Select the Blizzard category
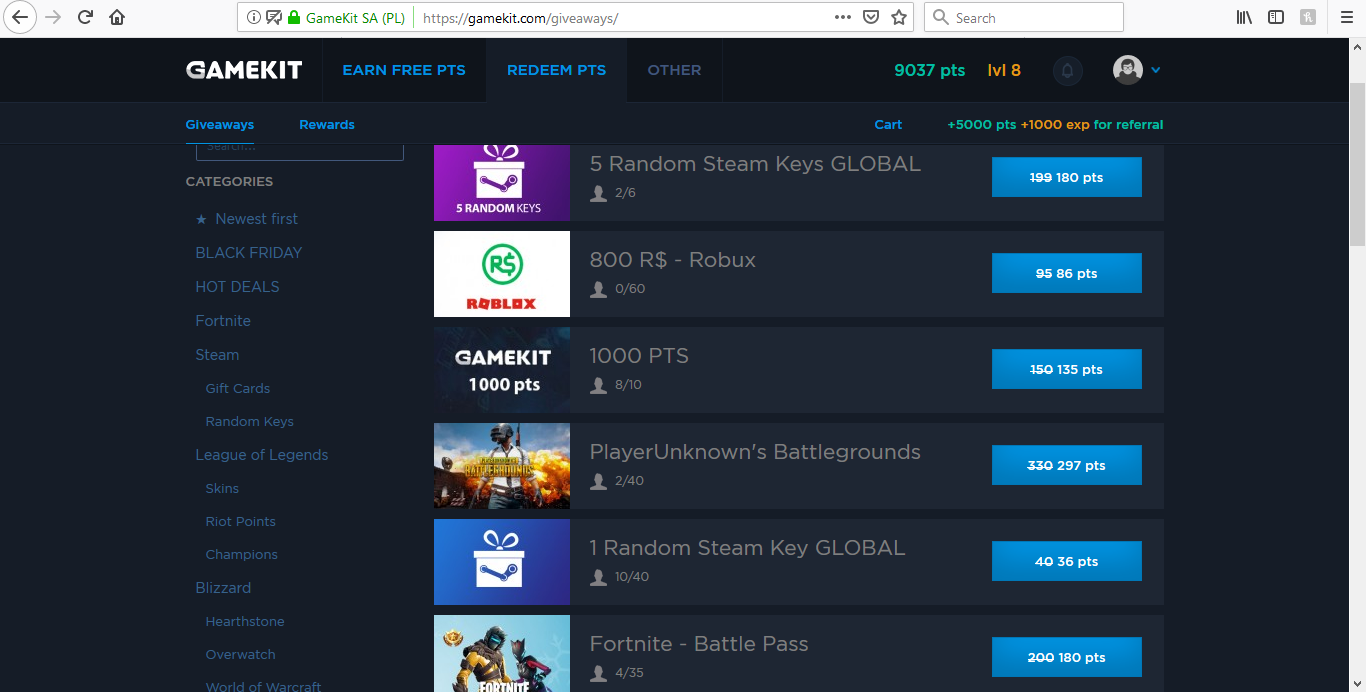This screenshot has height=692, width=1366. 223,588
